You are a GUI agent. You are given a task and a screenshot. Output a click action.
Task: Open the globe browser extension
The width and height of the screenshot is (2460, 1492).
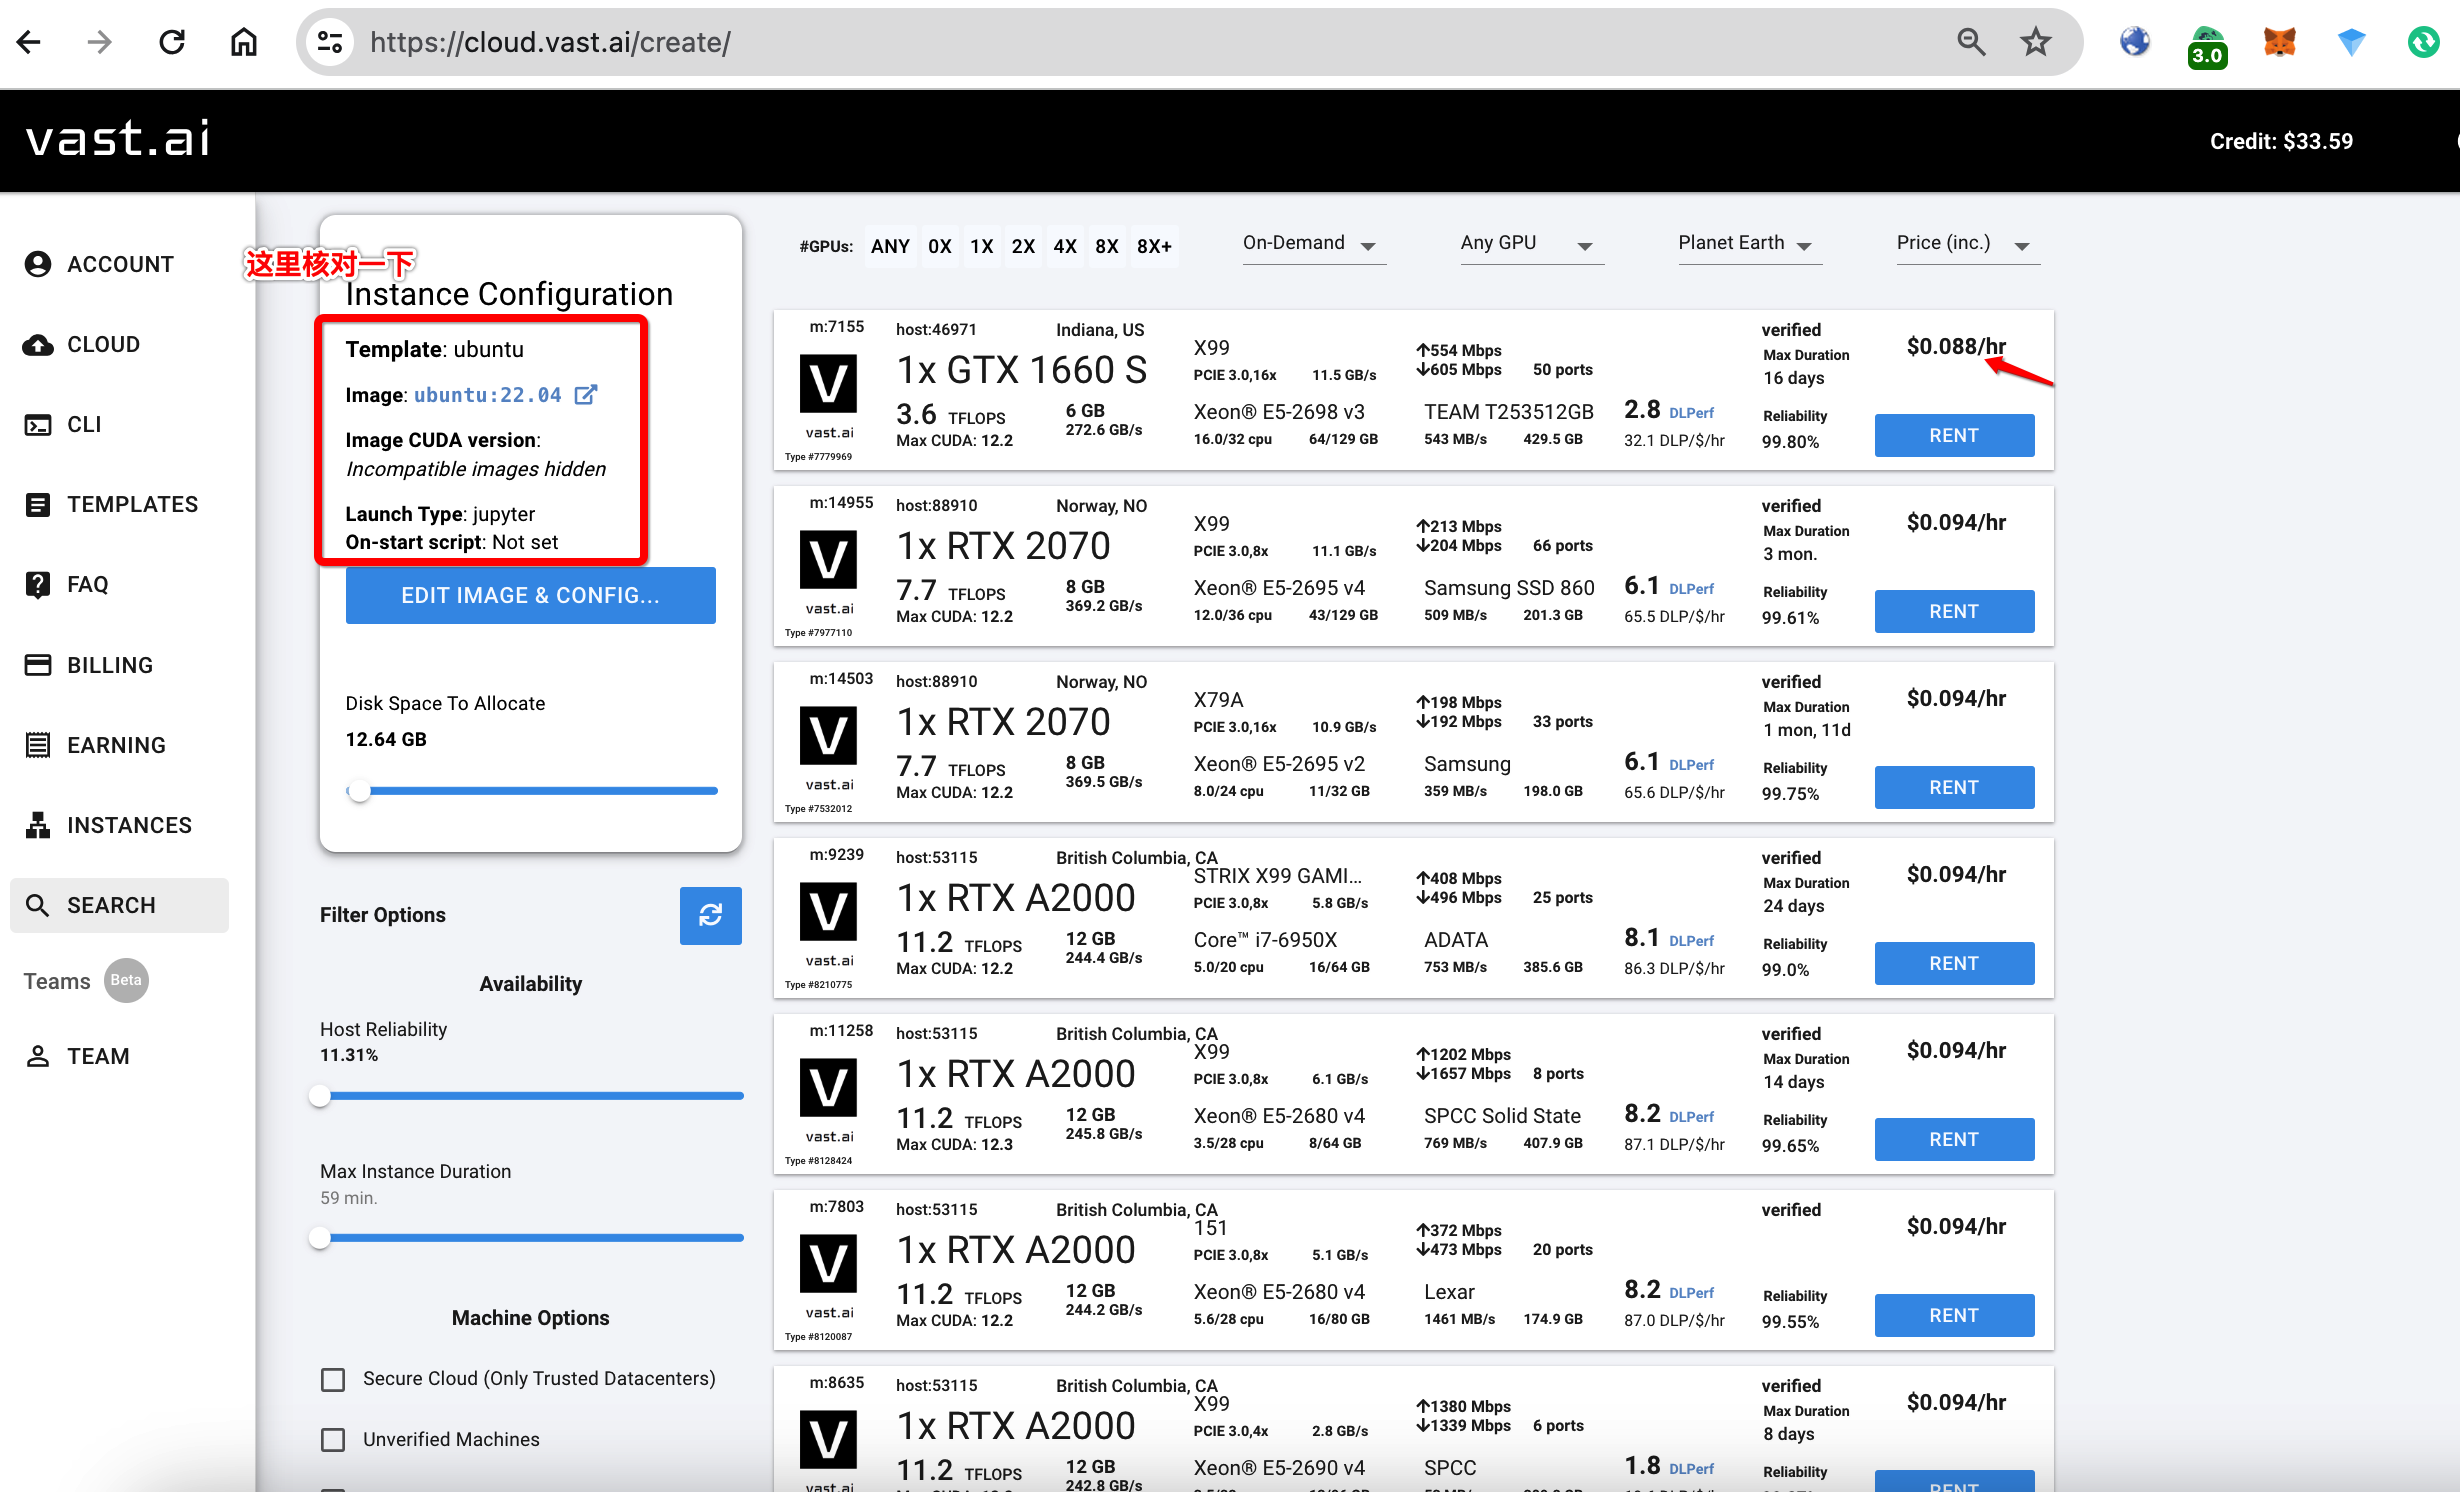coord(2135,42)
